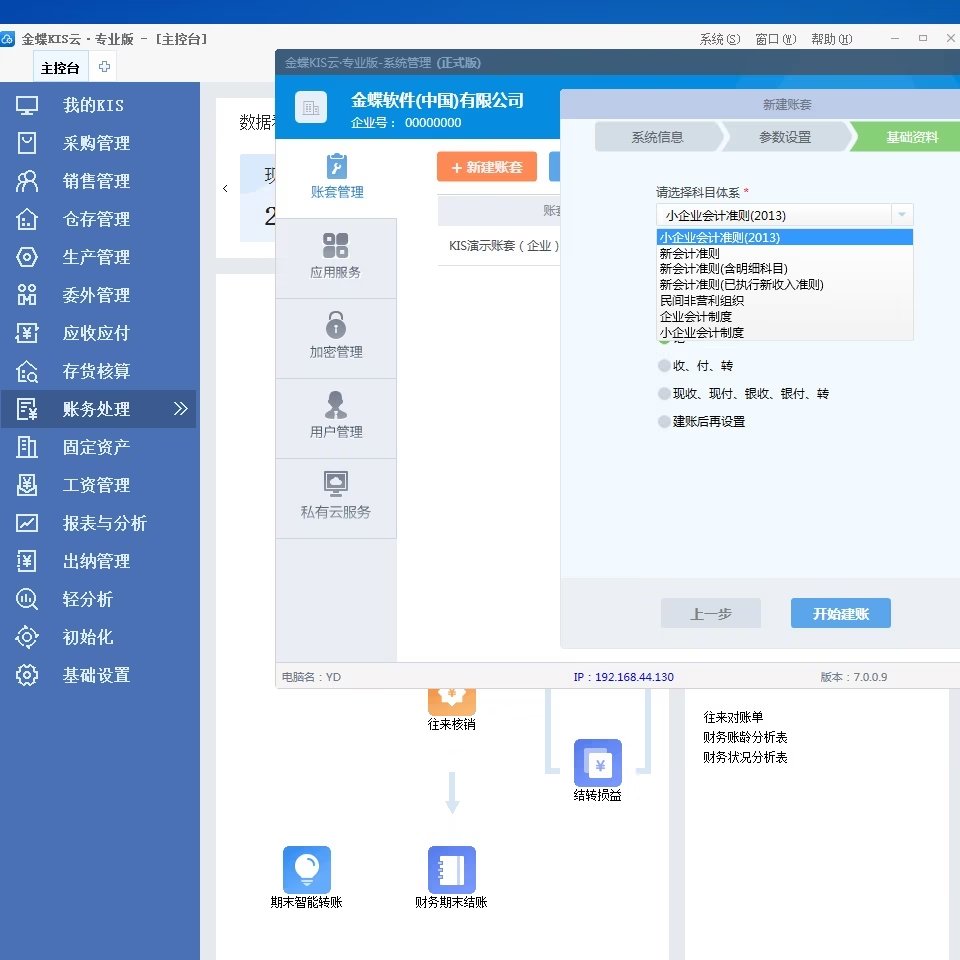960x960 pixels.
Task: Click the 电脑名：YD status text
Action: pyautogui.click(x=311, y=677)
